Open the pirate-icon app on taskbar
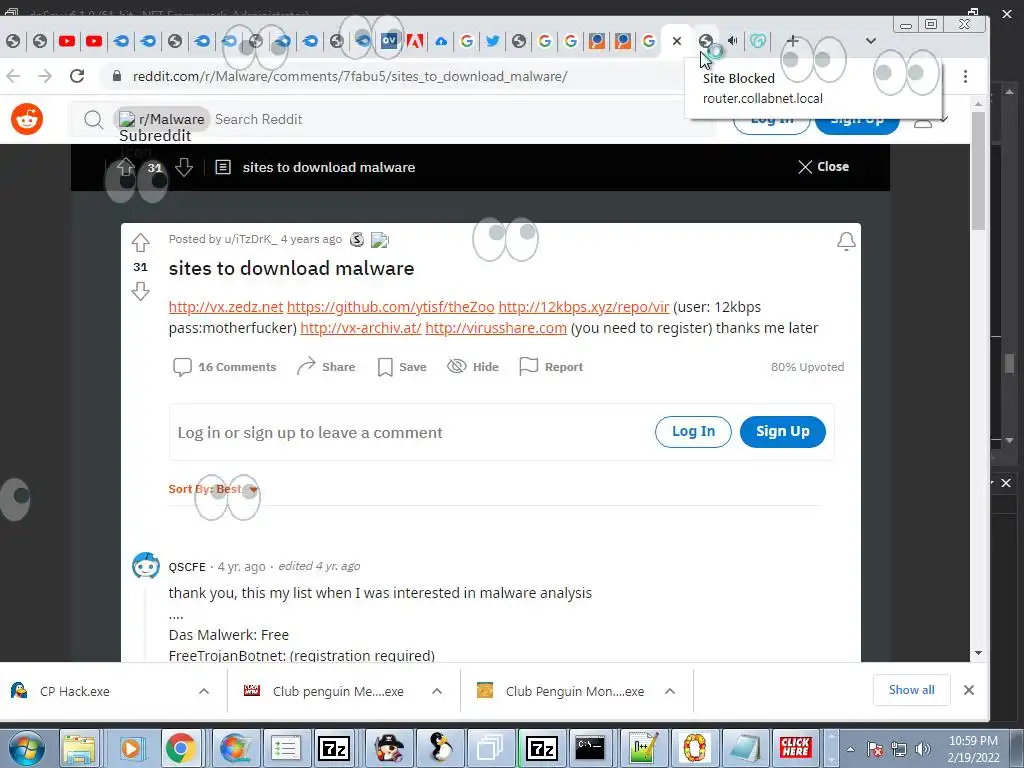 coord(387,748)
